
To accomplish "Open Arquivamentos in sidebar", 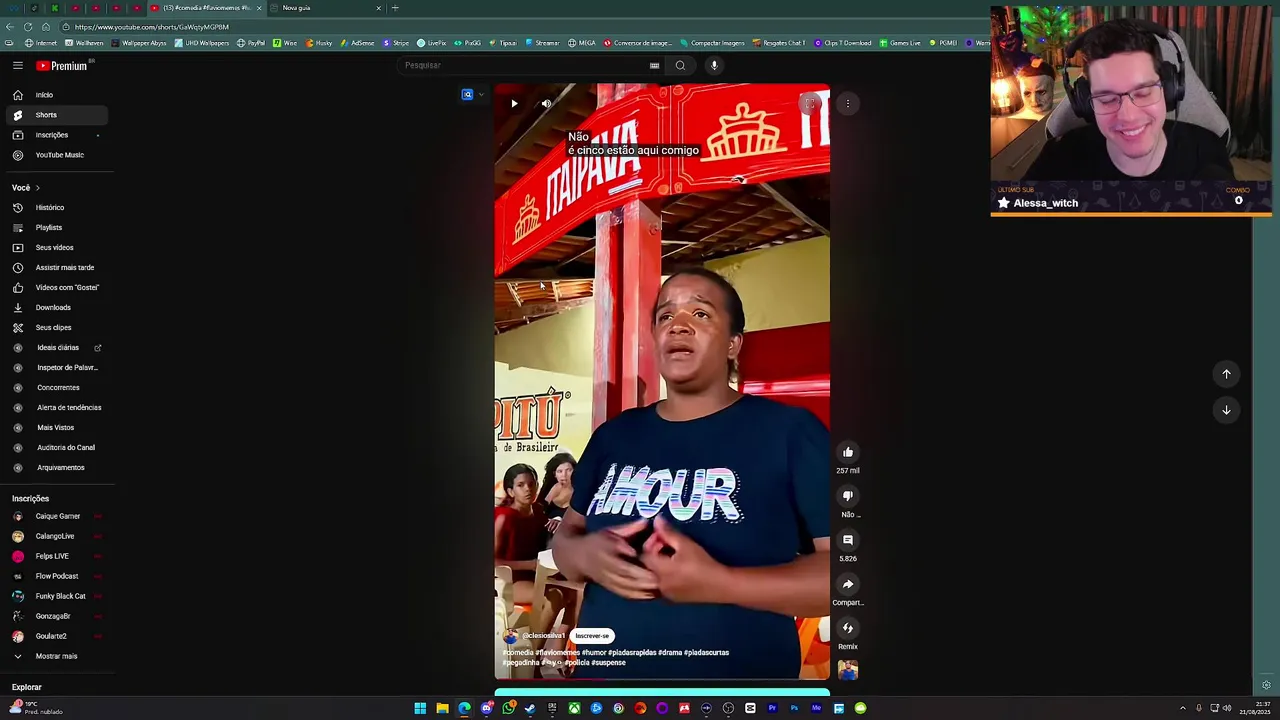I will [55, 468].
